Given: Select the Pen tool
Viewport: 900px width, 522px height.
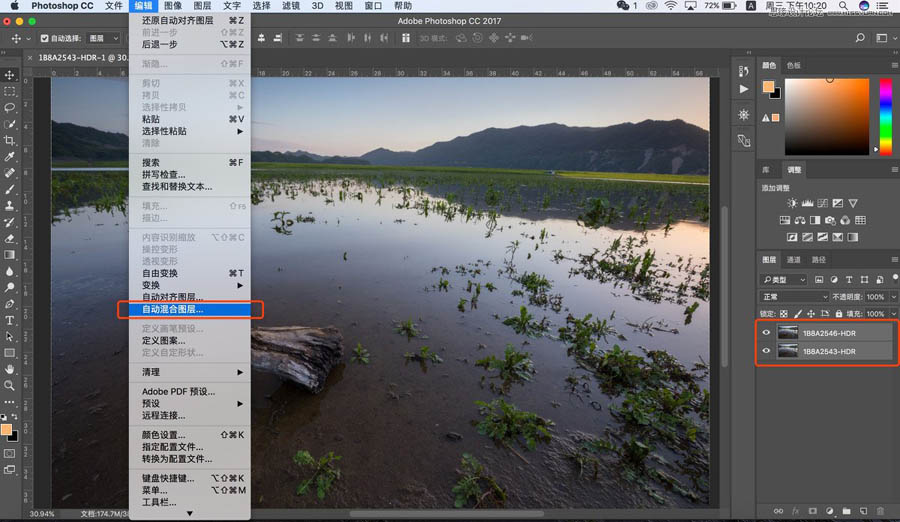Looking at the screenshot, I should pyautogui.click(x=10, y=304).
